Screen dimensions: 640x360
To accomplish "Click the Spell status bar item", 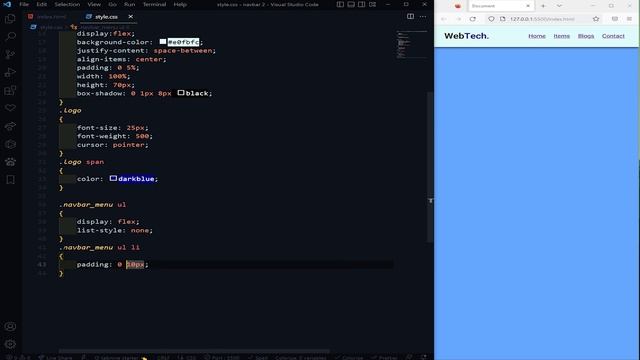I will (x=259, y=358).
